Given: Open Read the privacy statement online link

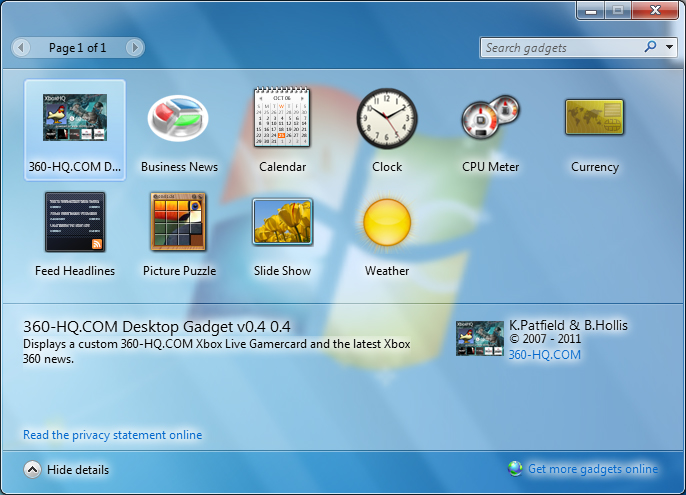Looking at the screenshot, I should pyautogui.click(x=112, y=435).
